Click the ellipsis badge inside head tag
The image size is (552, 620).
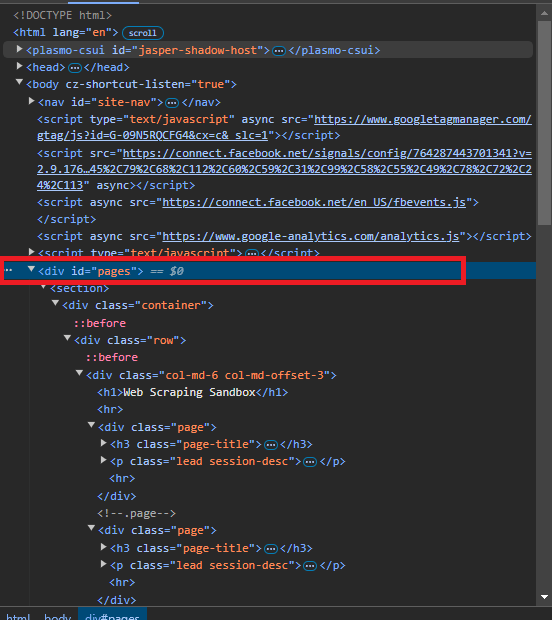pos(74,68)
